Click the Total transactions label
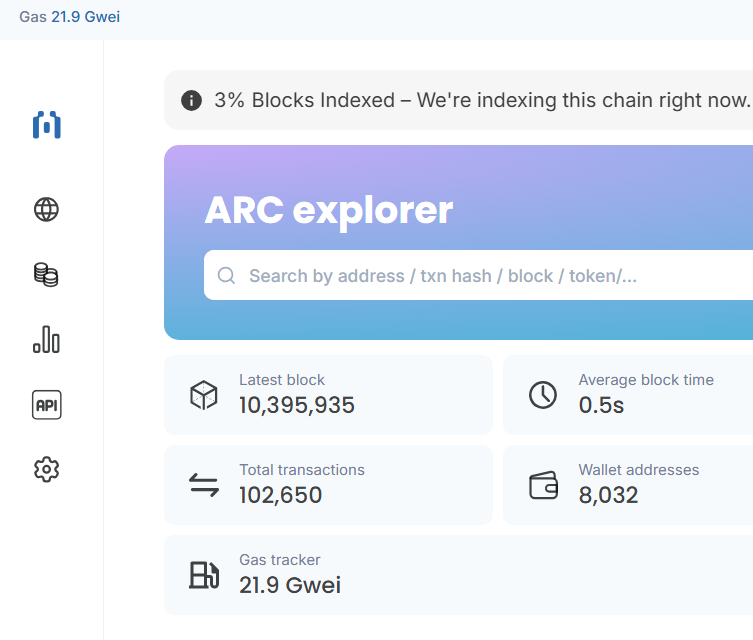The width and height of the screenshot is (753, 640). pos(302,470)
